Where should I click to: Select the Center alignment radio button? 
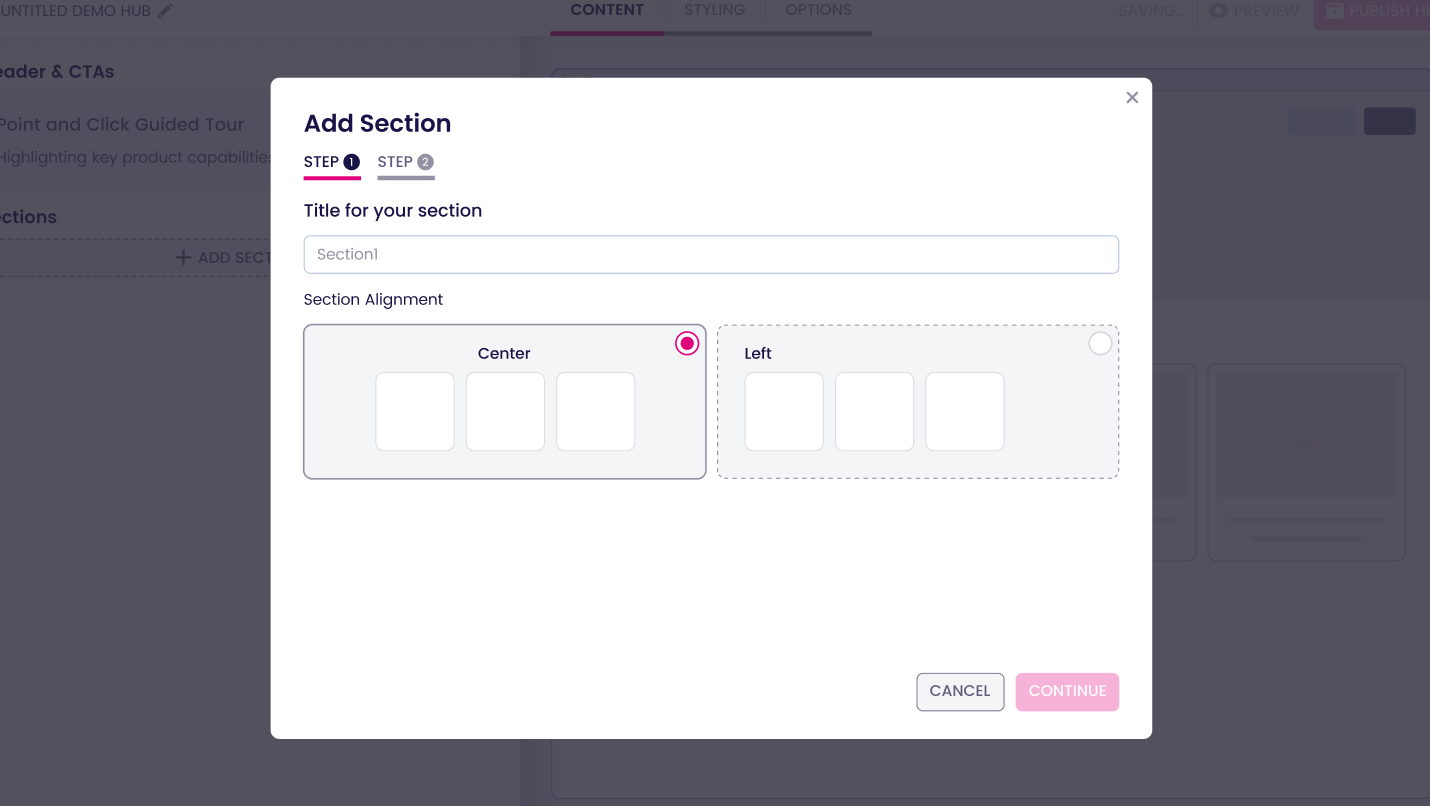point(687,343)
